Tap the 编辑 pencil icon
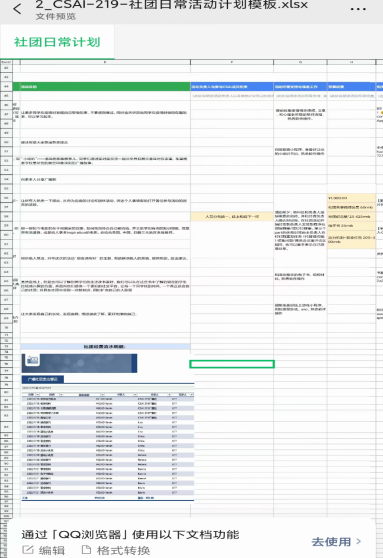This screenshot has width=383, height=558. pyautogui.click(x=27, y=550)
